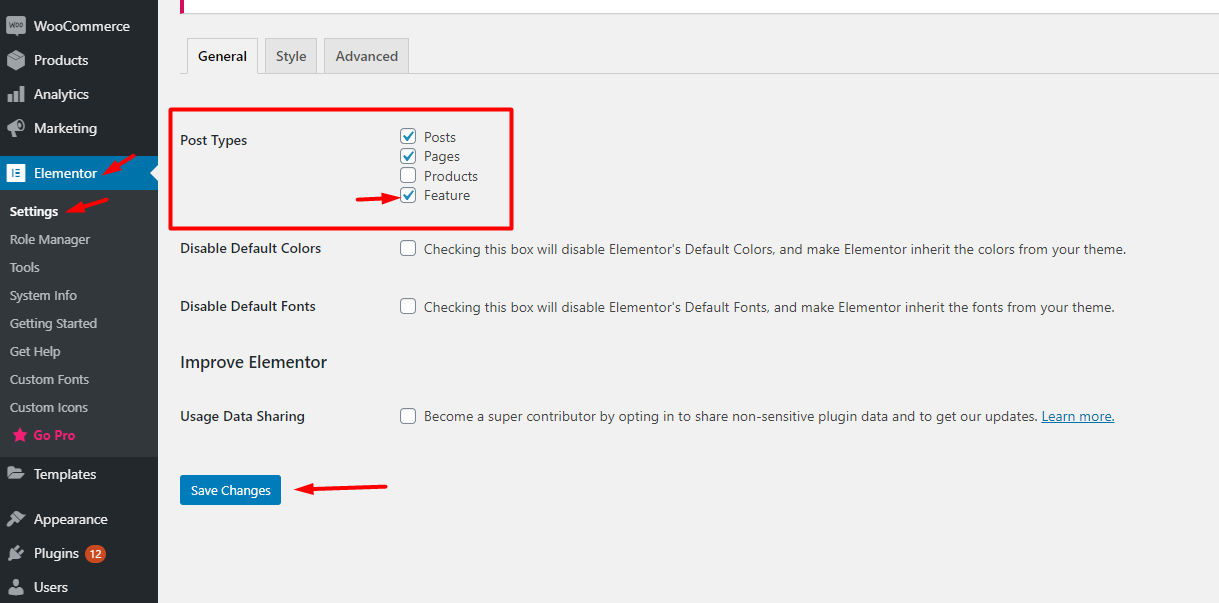The height and width of the screenshot is (603, 1219).
Task: Open the Role Manager submenu
Action: point(50,239)
